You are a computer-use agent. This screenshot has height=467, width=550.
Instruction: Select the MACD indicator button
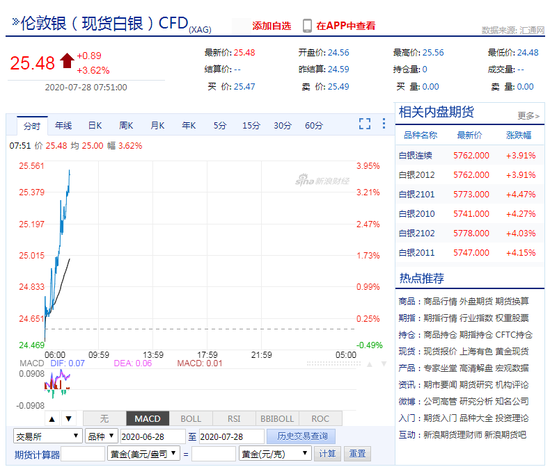[147, 419]
